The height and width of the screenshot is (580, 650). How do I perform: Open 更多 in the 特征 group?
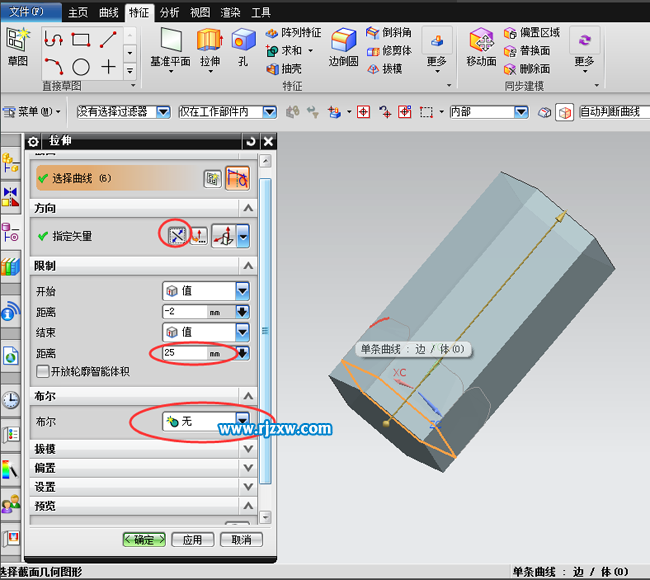click(x=437, y=51)
